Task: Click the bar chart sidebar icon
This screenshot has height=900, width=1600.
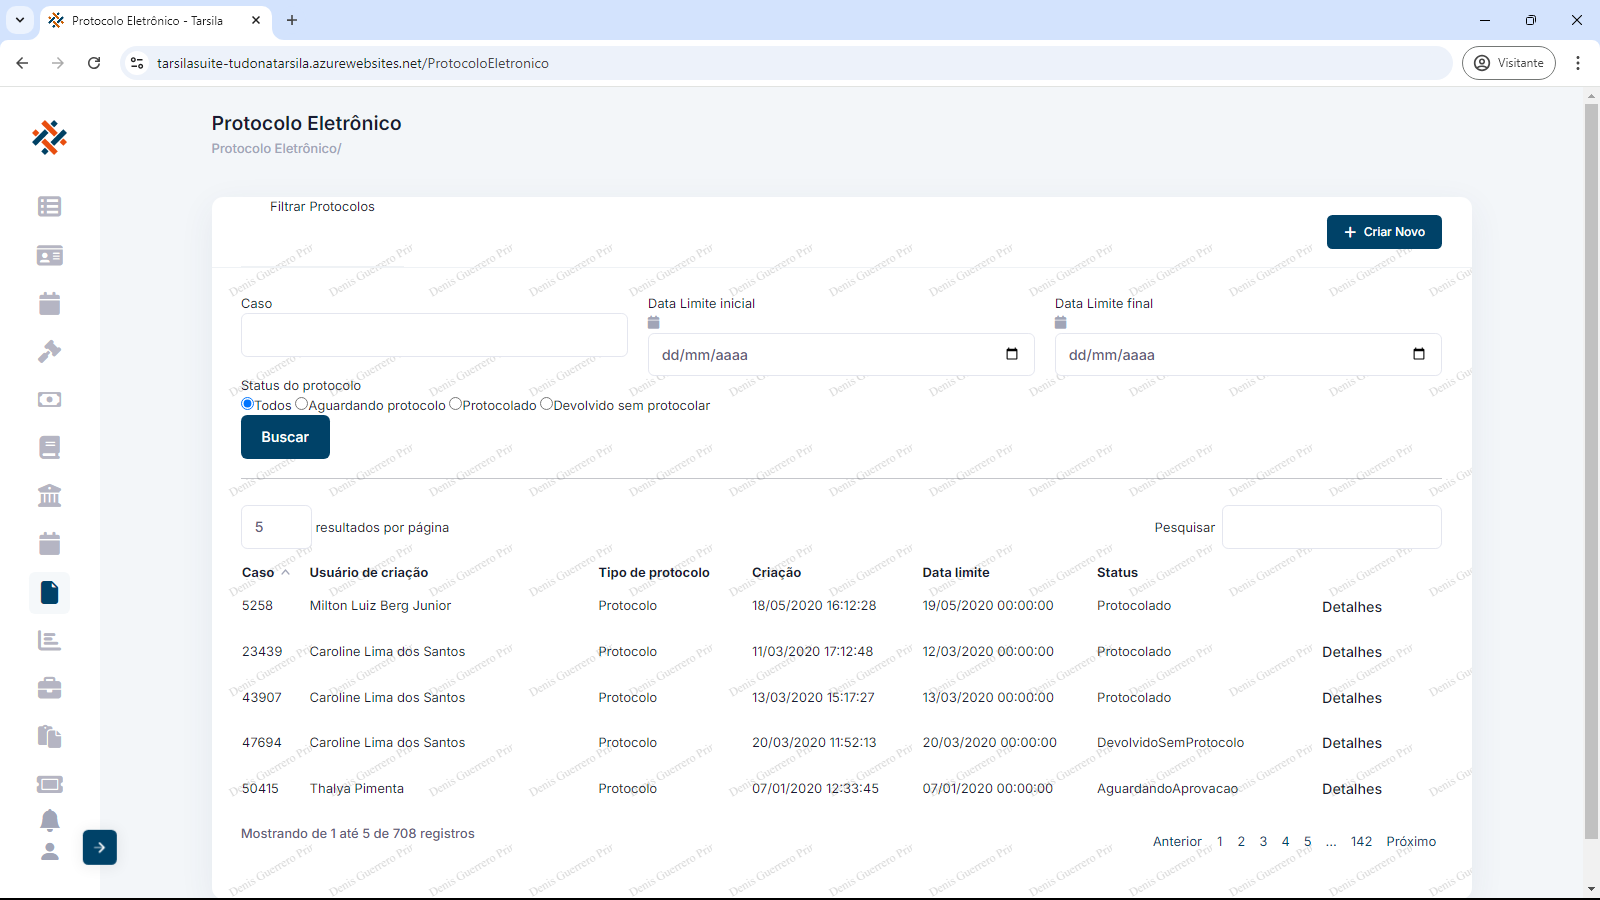Action: click(x=49, y=640)
